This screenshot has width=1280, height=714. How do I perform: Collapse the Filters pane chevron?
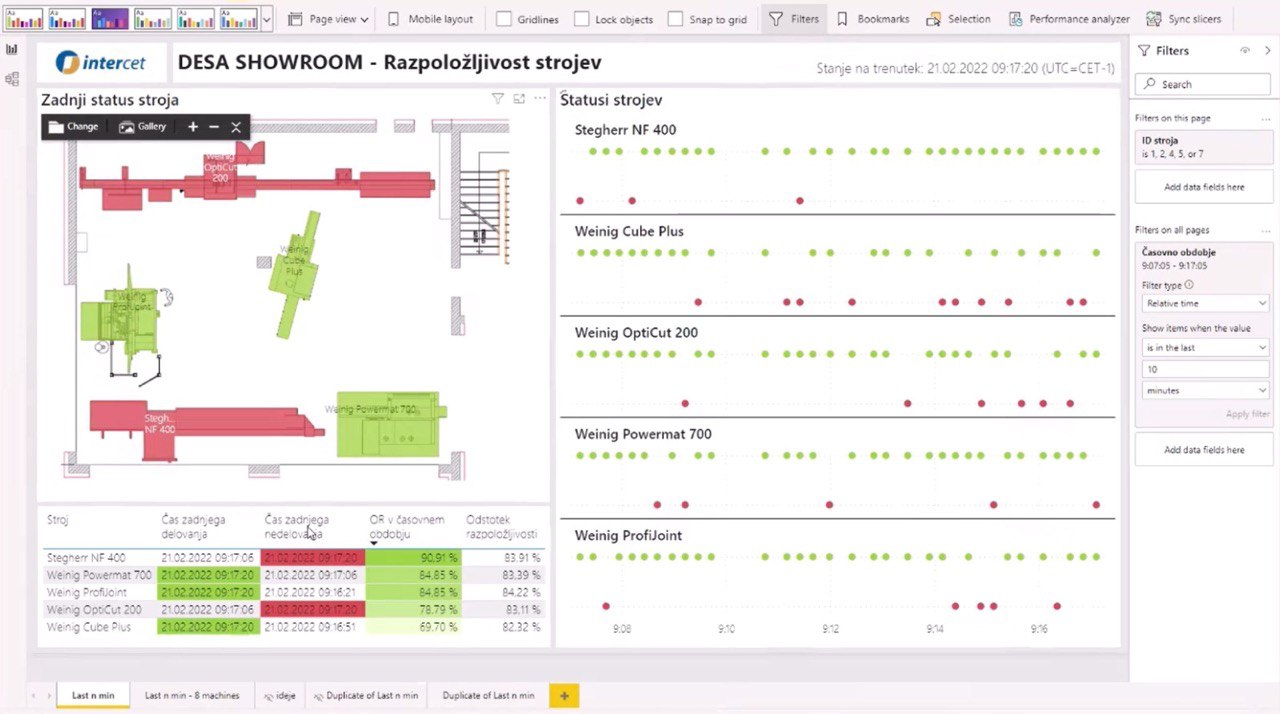(1268, 50)
